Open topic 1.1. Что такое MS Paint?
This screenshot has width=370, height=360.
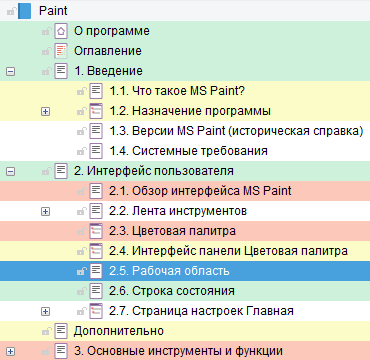[x=177, y=91]
